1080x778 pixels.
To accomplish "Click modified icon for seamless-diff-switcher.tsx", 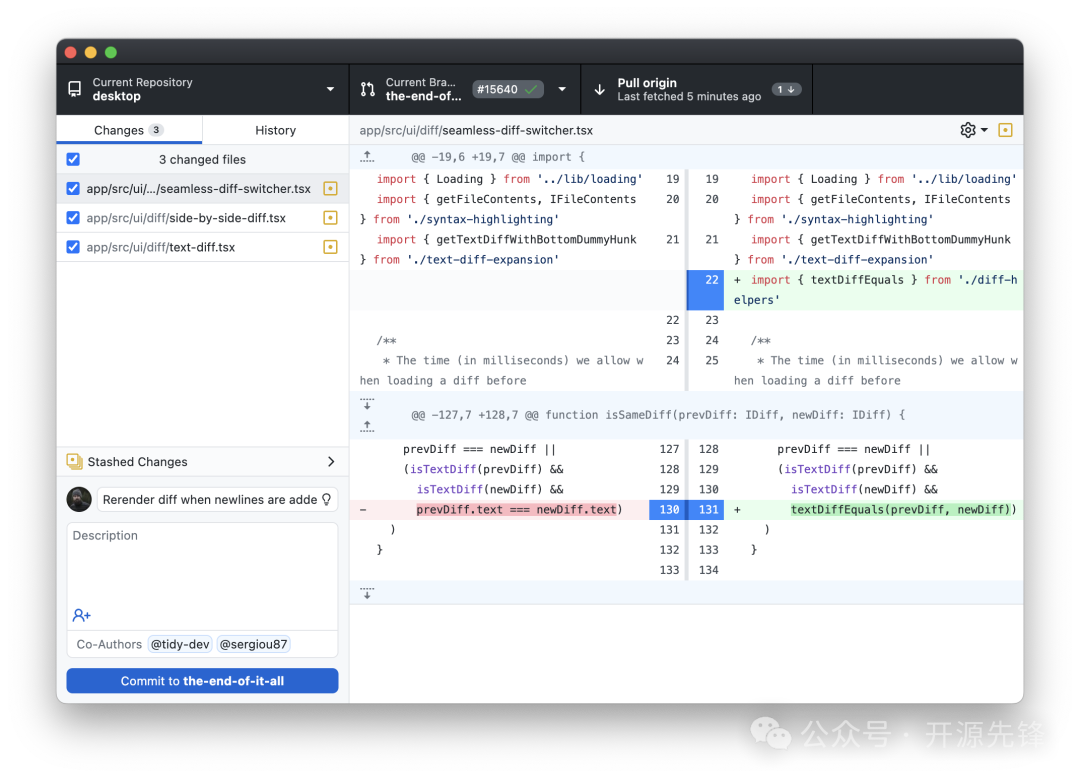I will tap(331, 189).
